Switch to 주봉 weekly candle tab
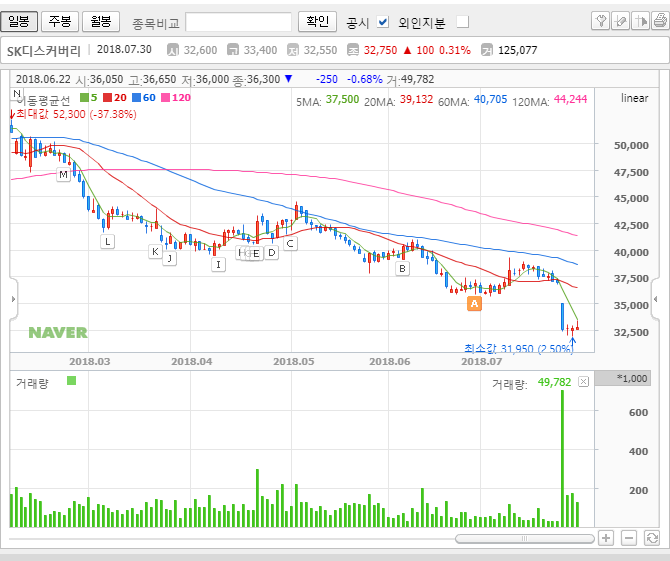 point(60,21)
